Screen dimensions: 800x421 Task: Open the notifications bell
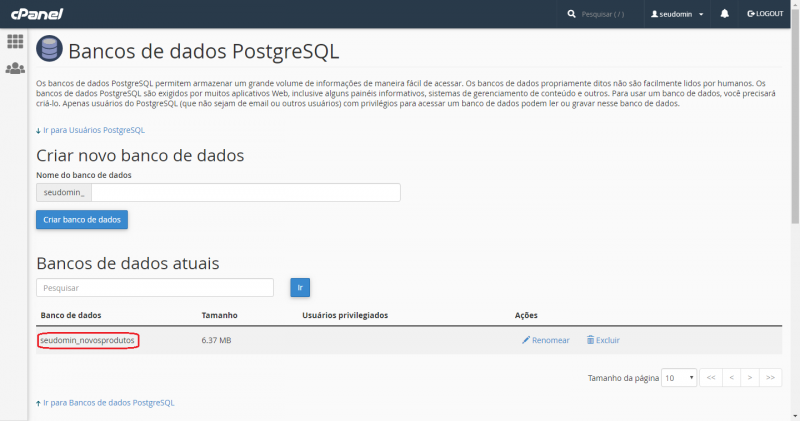pos(724,14)
